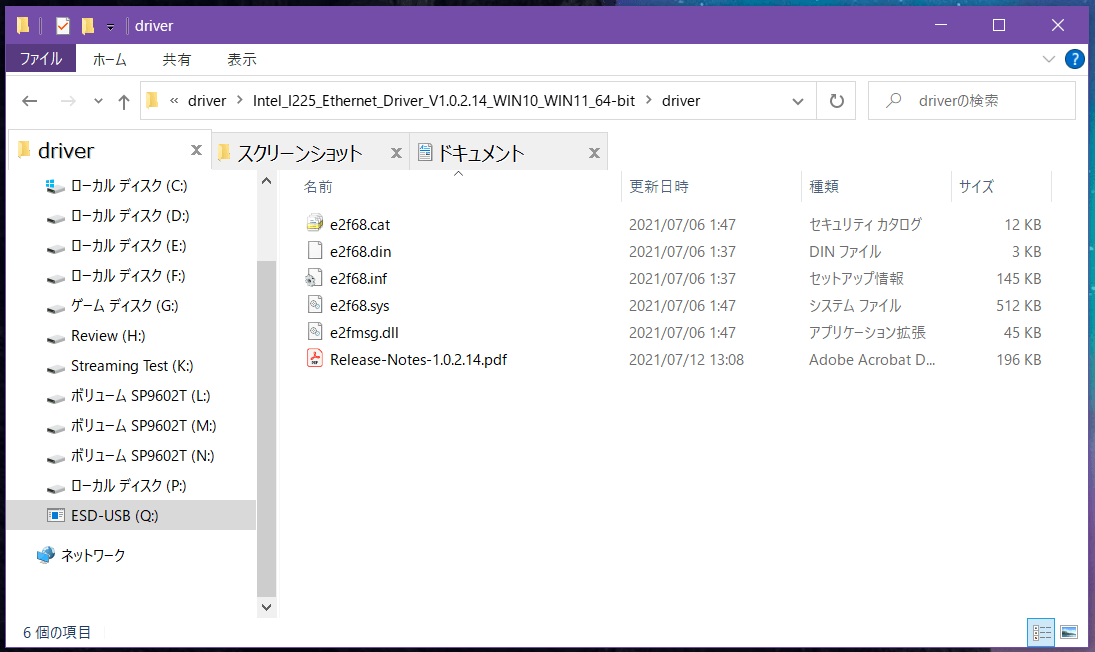Viewport: 1095px width, 652px height.
Task: Click the Back navigation arrow
Action: (30, 101)
